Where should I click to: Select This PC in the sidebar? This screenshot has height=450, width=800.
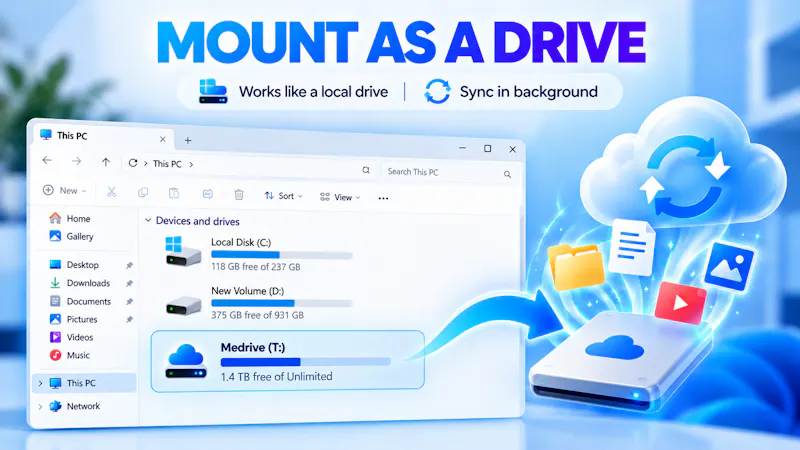[x=84, y=383]
